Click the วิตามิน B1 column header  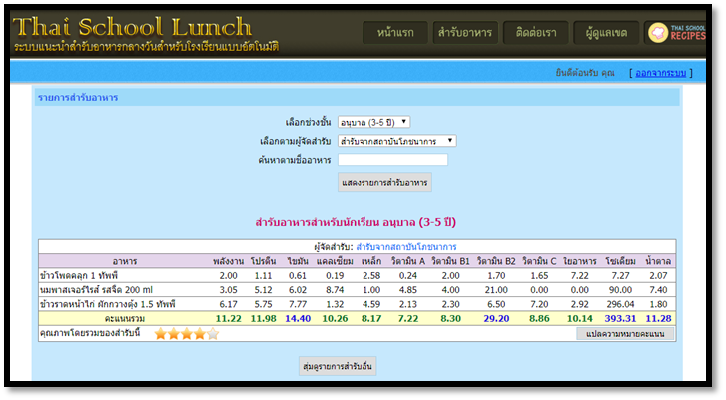pyautogui.click(x=451, y=261)
